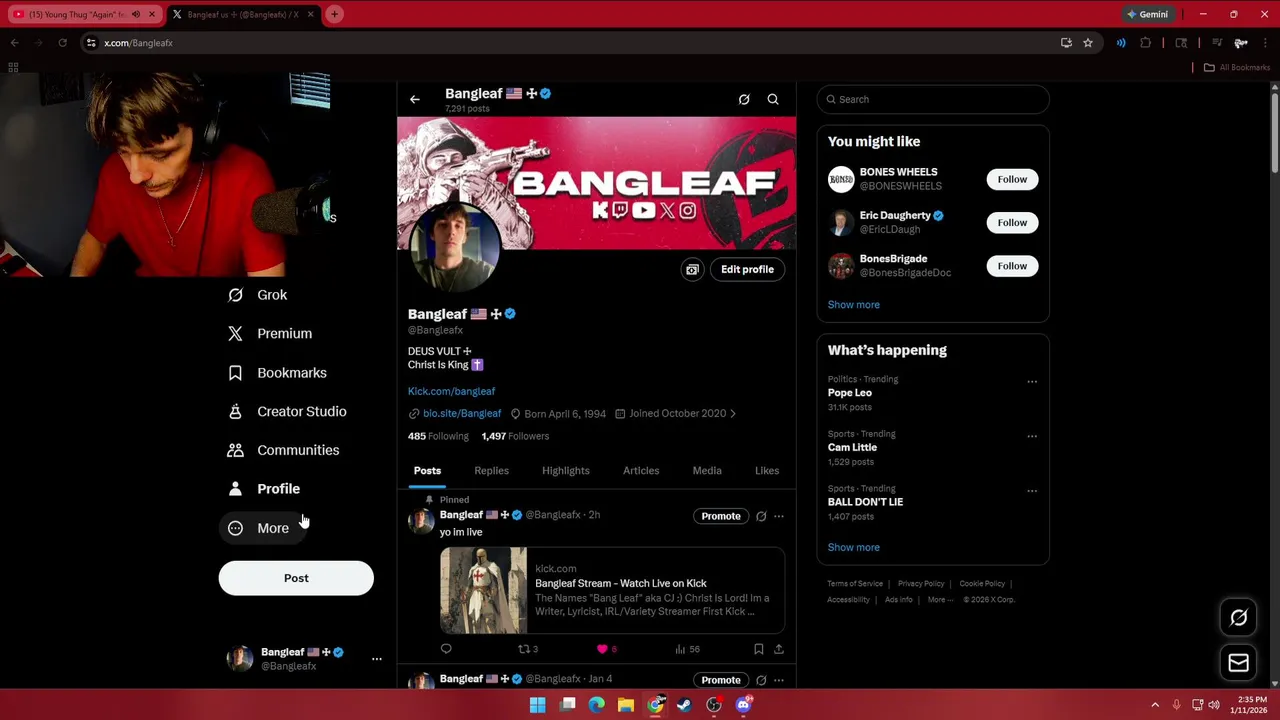Screen dimensions: 1280x720
Task: View the 485 Following list
Action: [x=438, y=436]
